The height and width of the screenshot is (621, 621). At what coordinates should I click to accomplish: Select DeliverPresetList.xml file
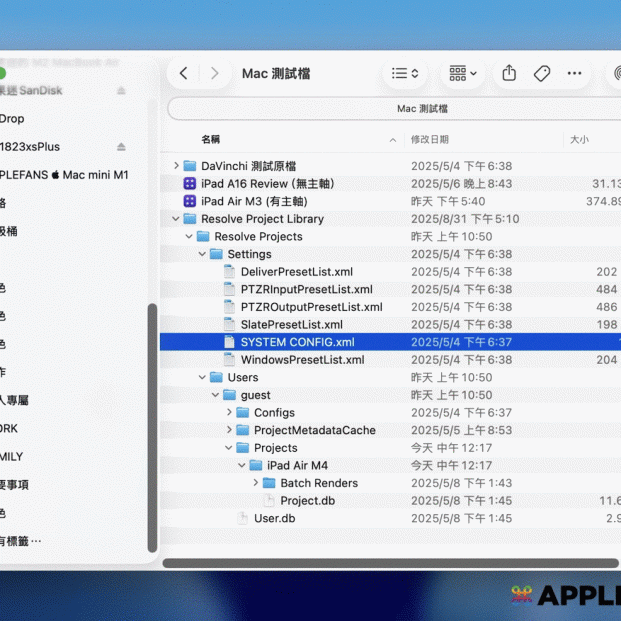point(296,272)
